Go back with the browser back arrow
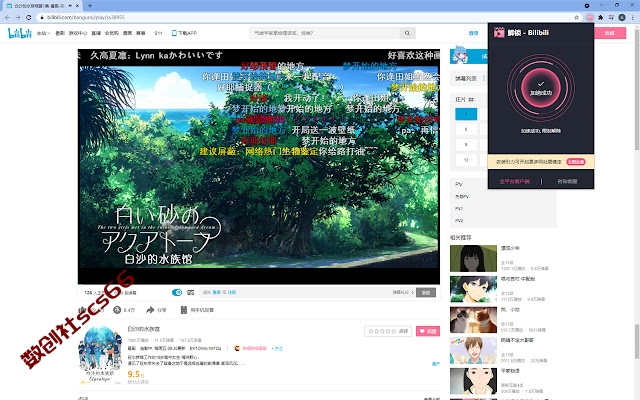 [7, 17]
